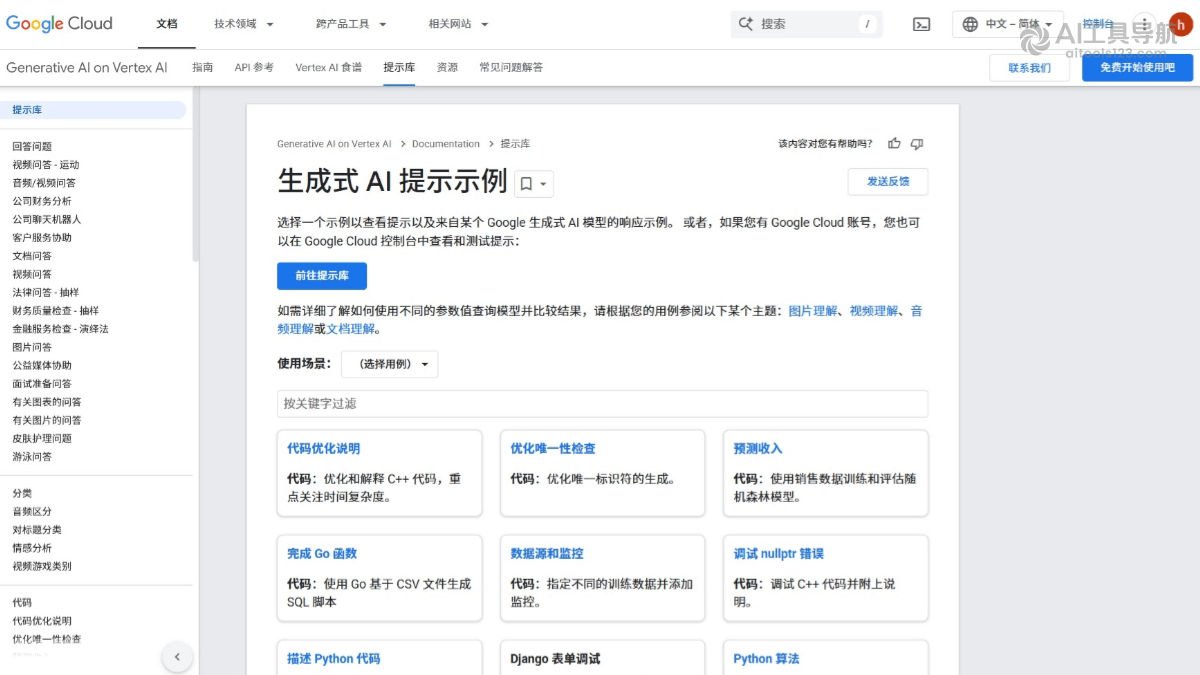Viewport: 1200px width, 675px height.
Task: Open the 调试 nullptr 错误 card
Action: tap(825, 578)
